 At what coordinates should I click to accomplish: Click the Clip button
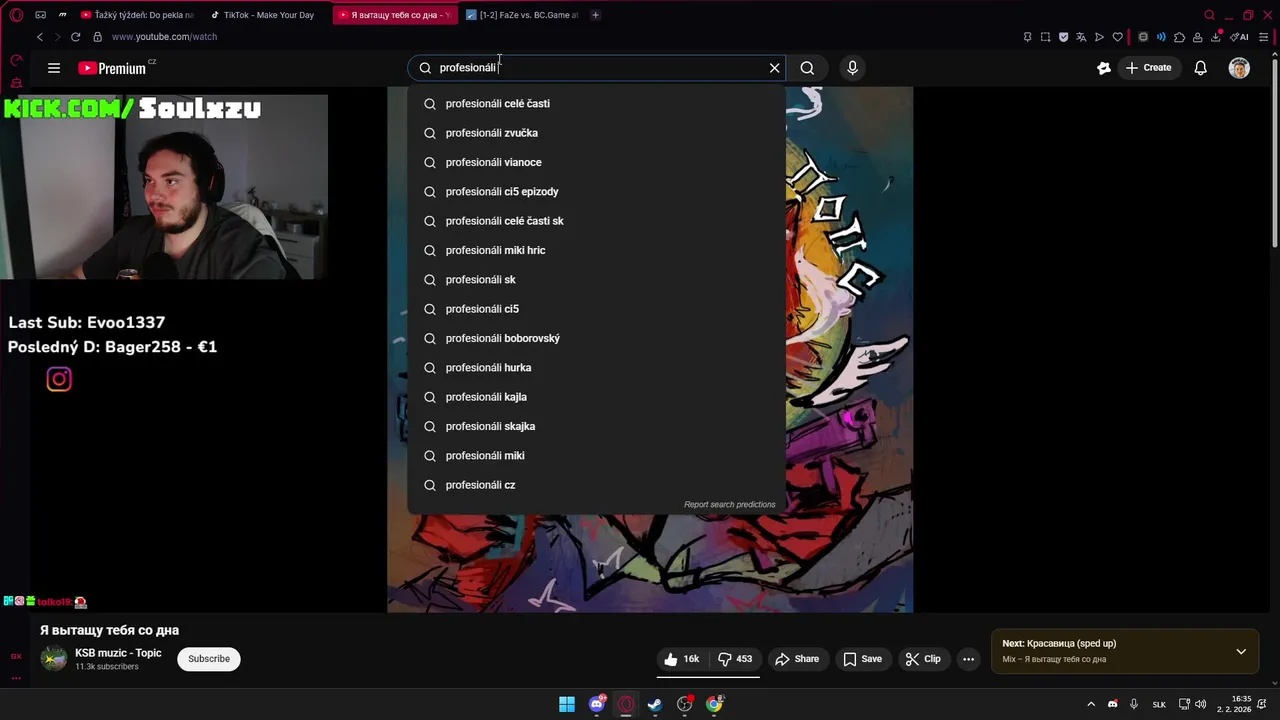pyautogui.click(x=922, y=659)
